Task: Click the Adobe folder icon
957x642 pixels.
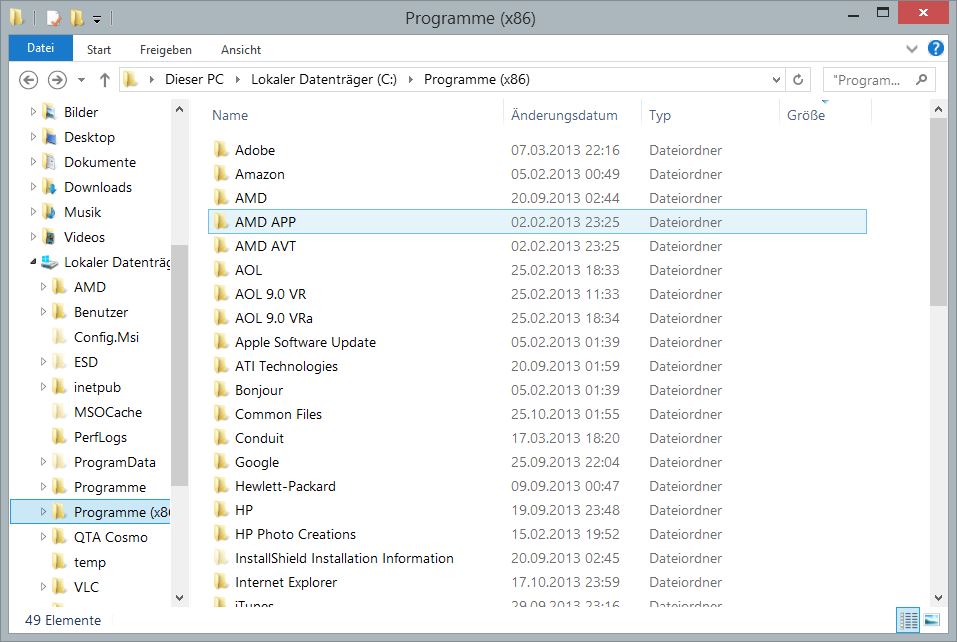Action: point(221,150)
